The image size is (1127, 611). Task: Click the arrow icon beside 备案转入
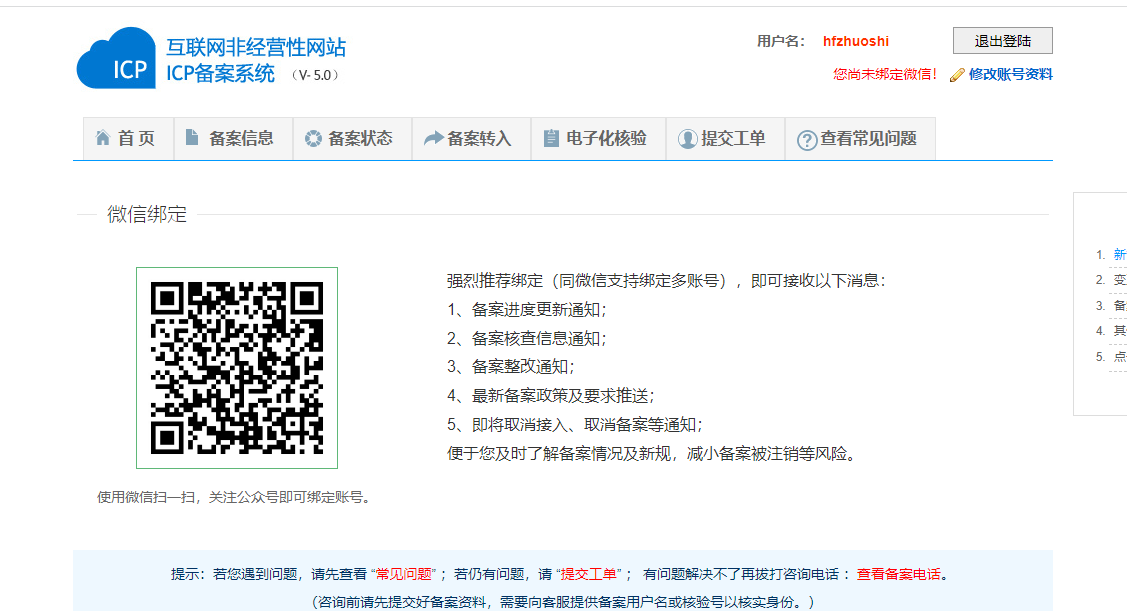click(x=433, y=139)
